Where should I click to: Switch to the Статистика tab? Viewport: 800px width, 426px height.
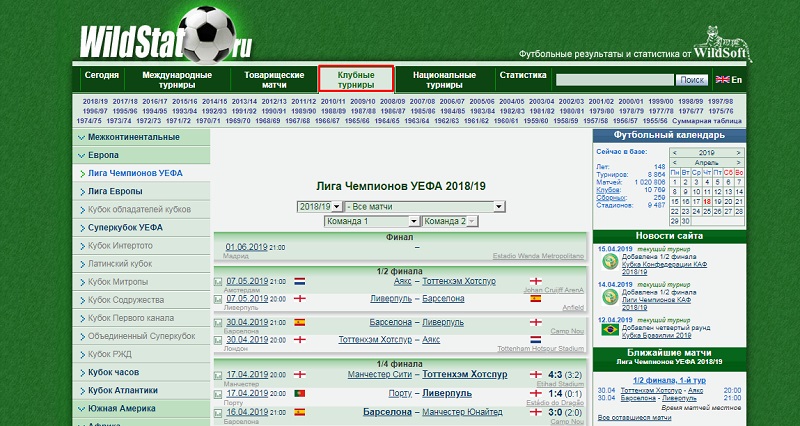(x=523, y=75)
